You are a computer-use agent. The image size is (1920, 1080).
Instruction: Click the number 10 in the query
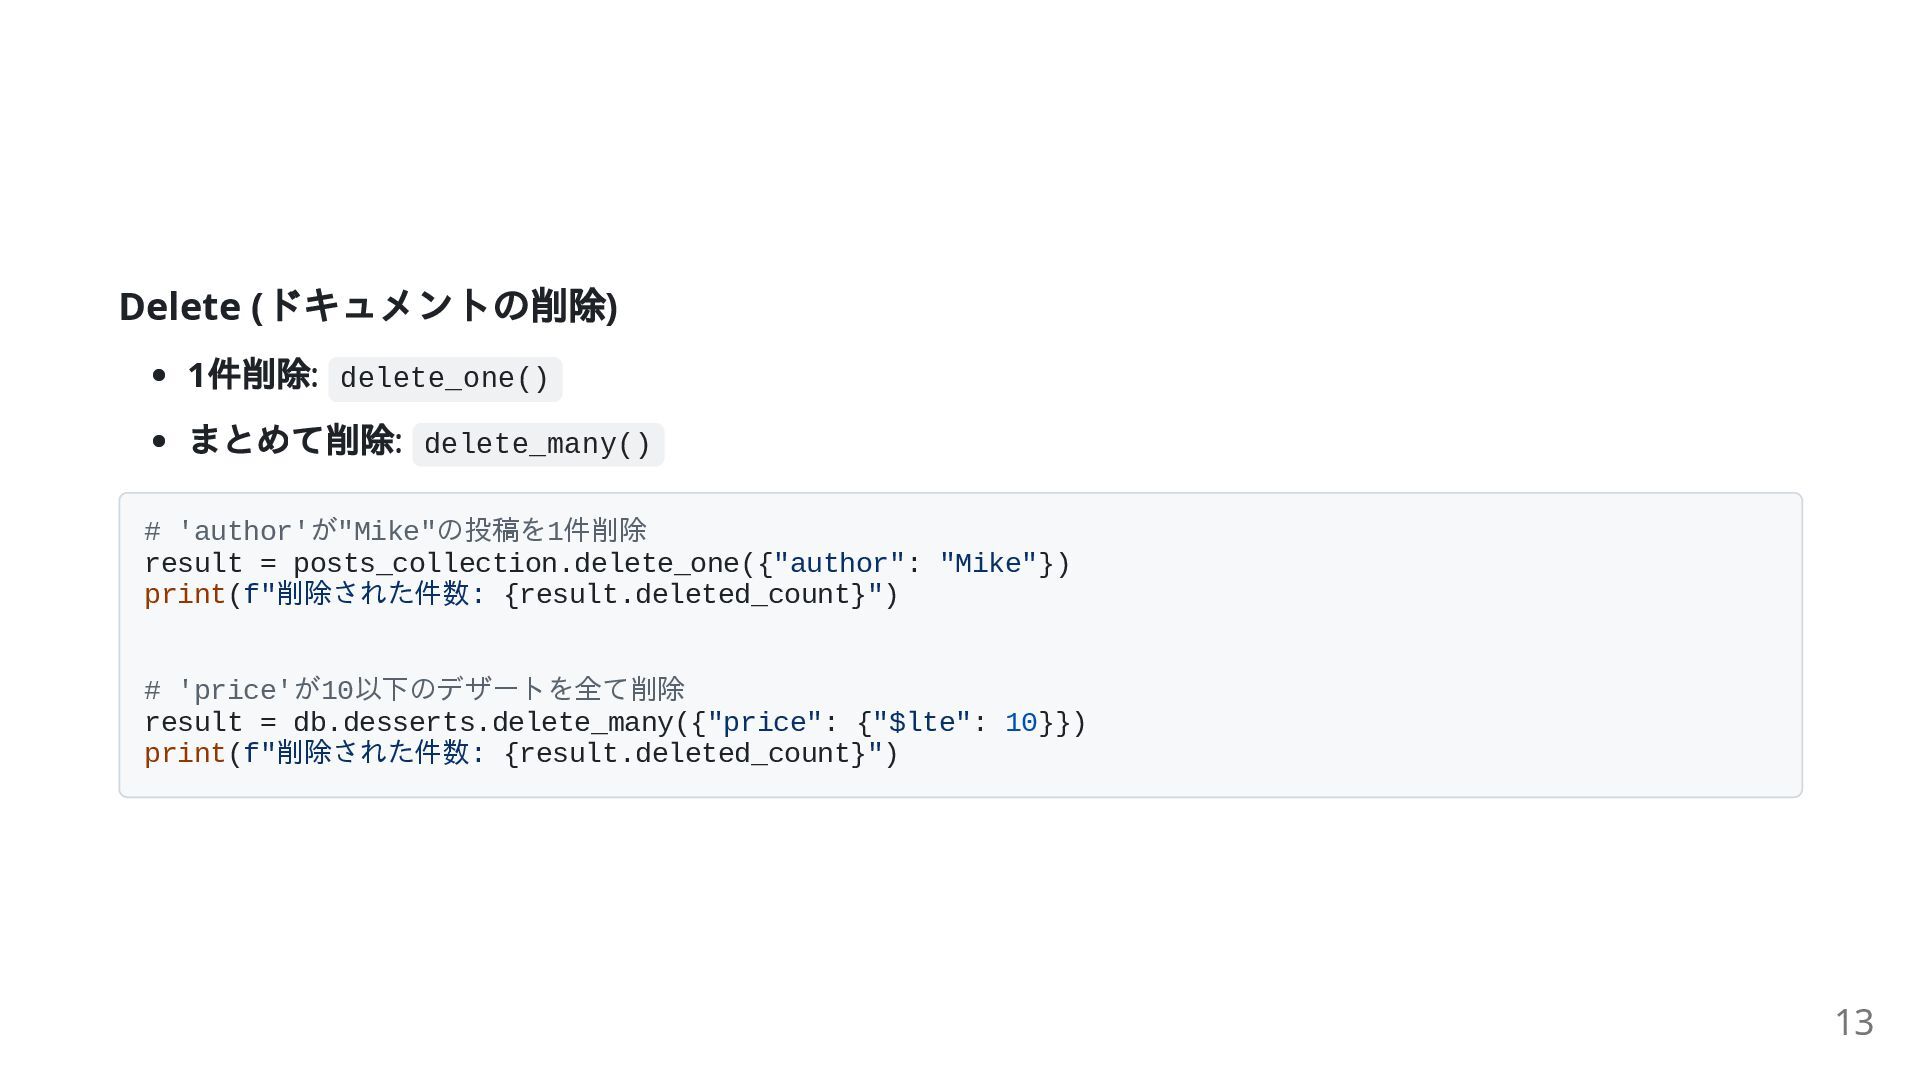coord(1021,723)
